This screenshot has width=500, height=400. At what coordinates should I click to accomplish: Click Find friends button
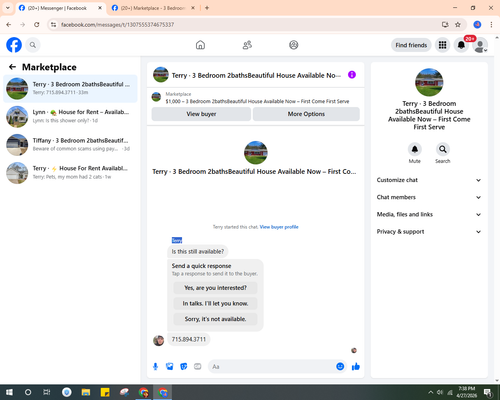[411, 45]
